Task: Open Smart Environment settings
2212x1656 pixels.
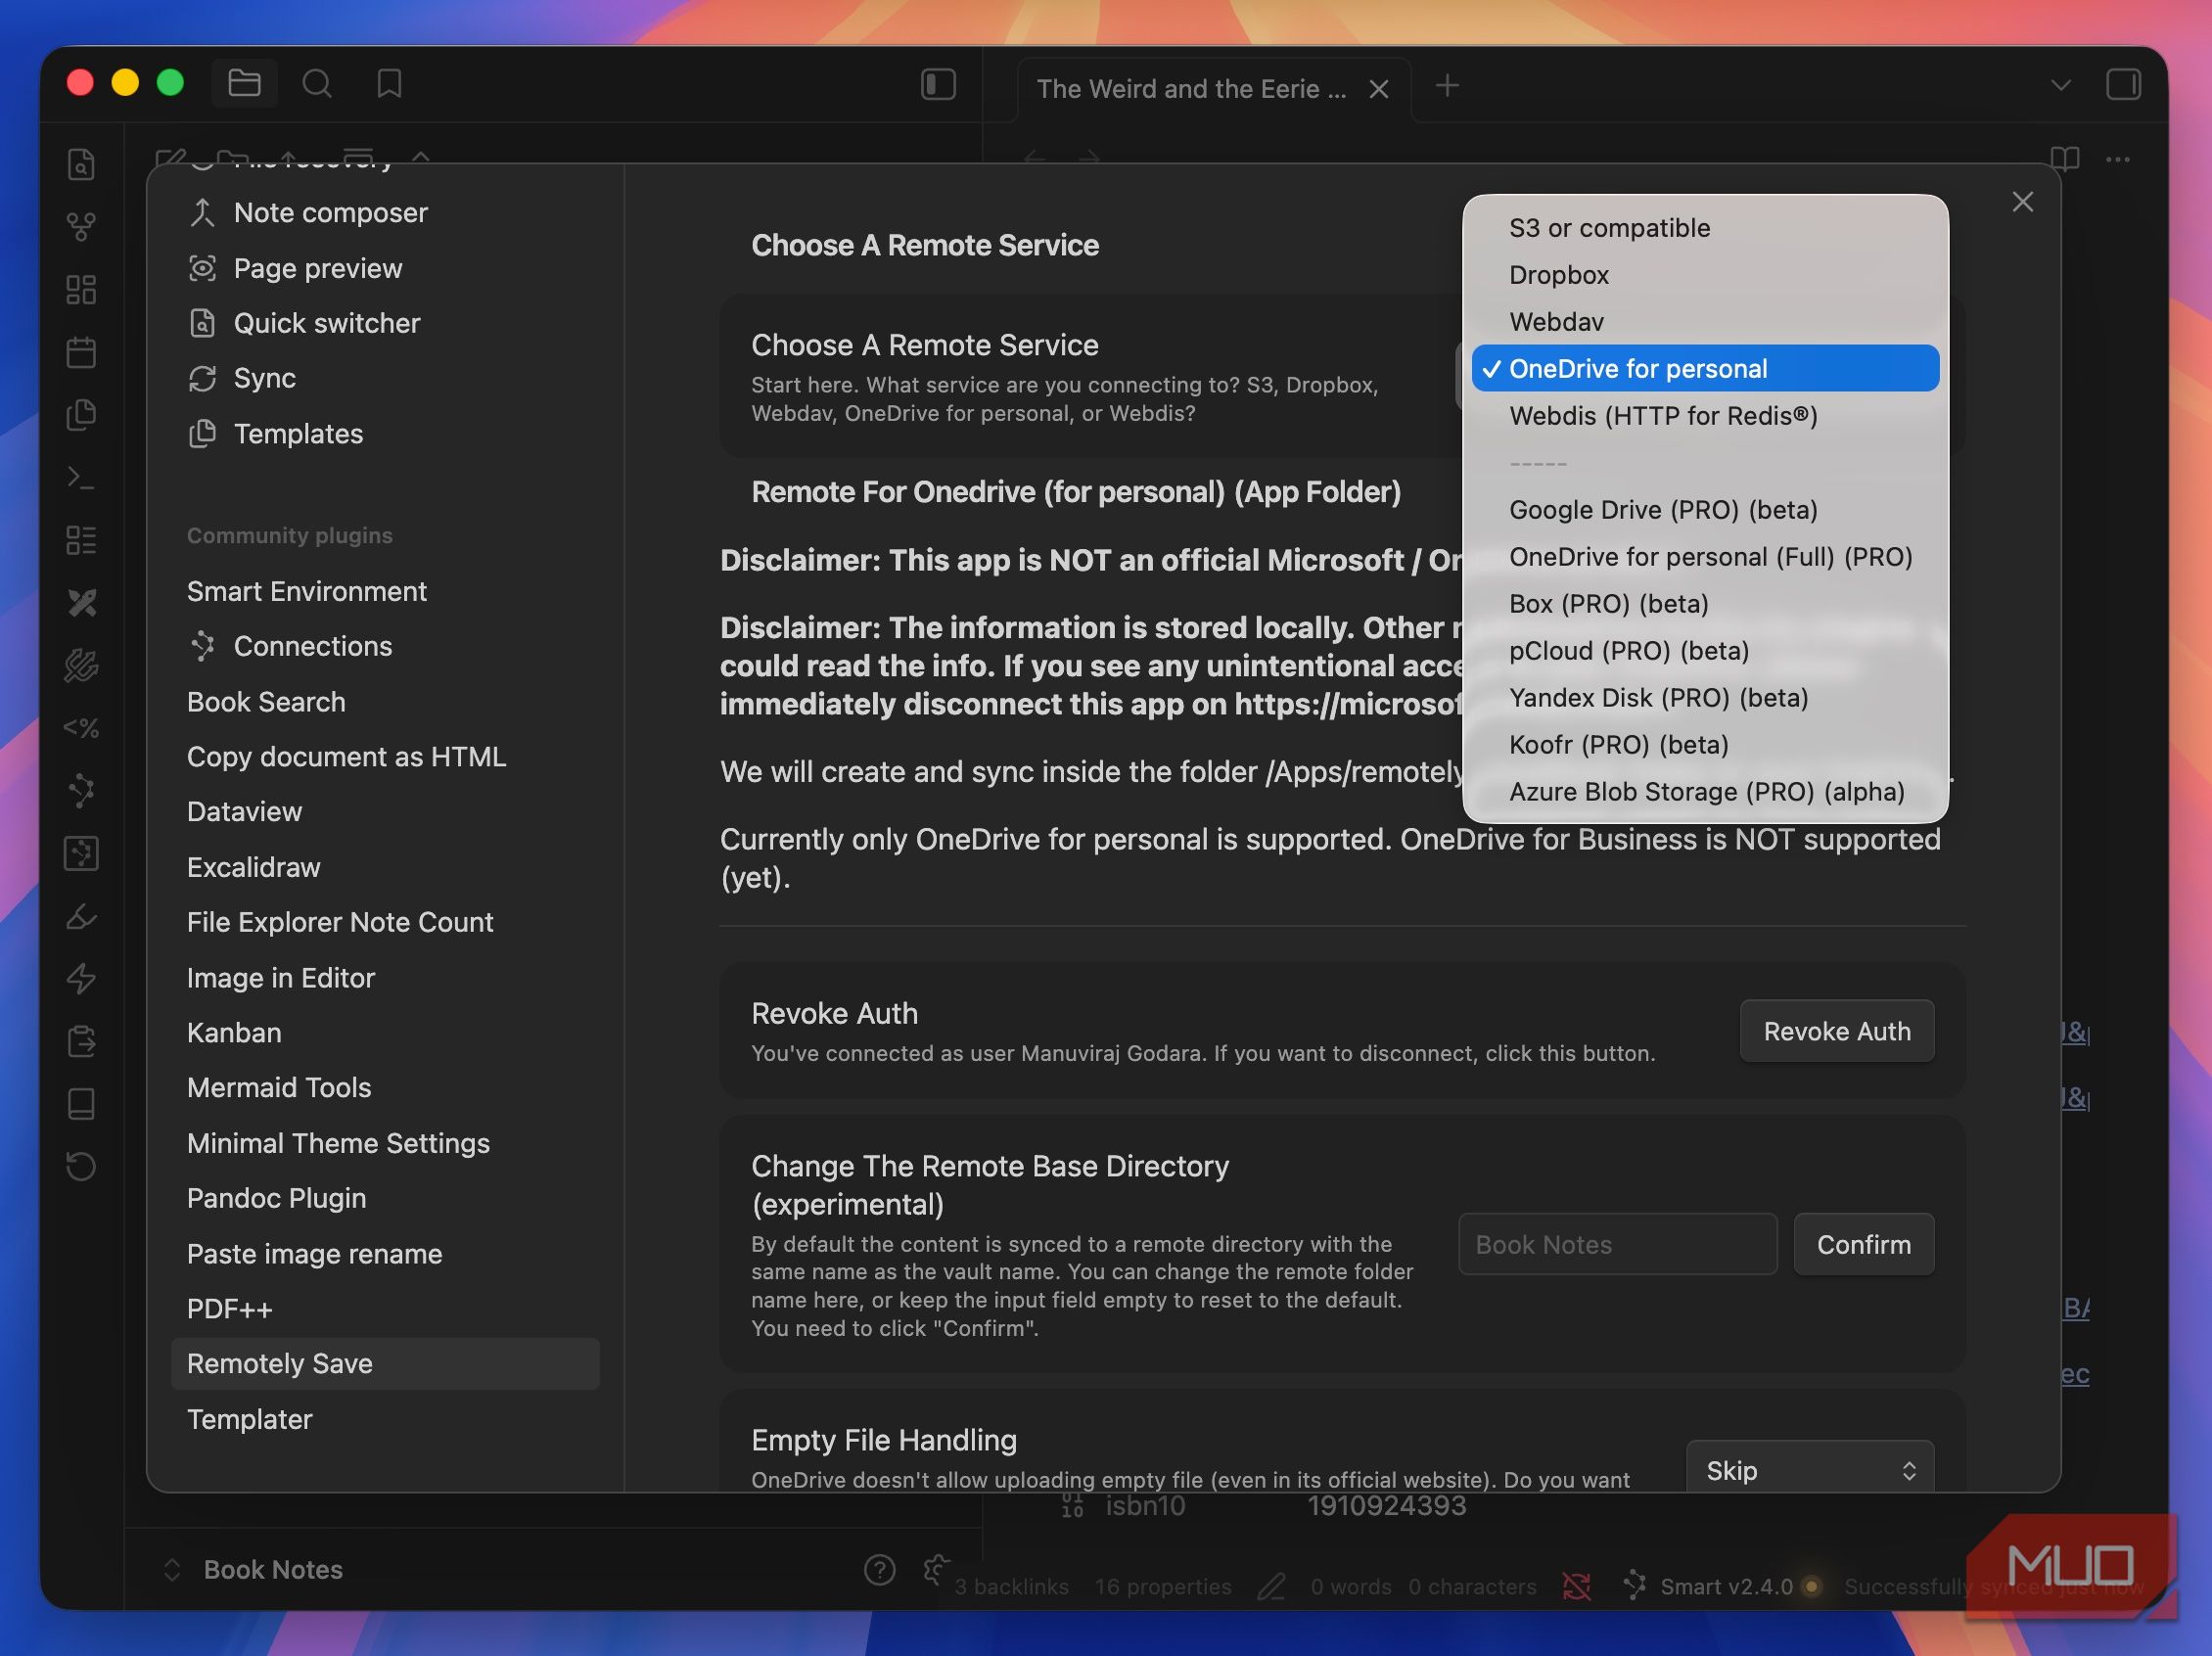Action: coord(385,591)
